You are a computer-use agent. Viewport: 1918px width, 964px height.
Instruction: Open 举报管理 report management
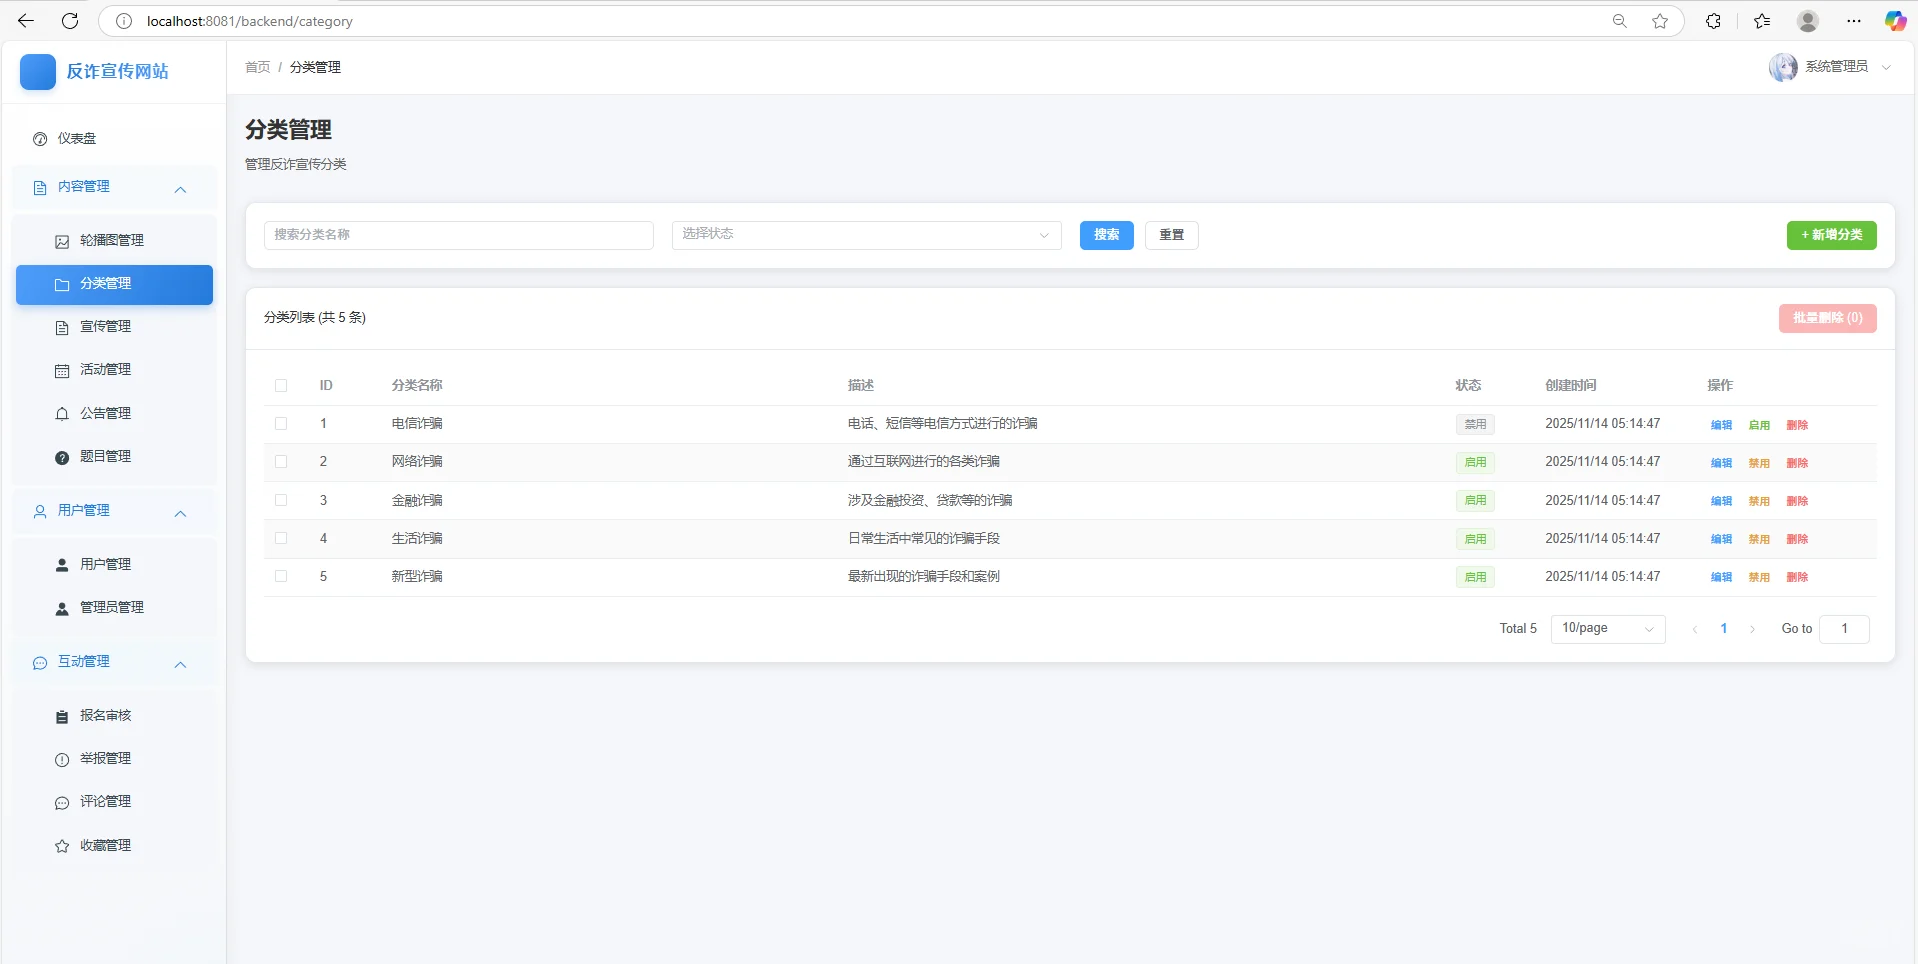point(105,758)
